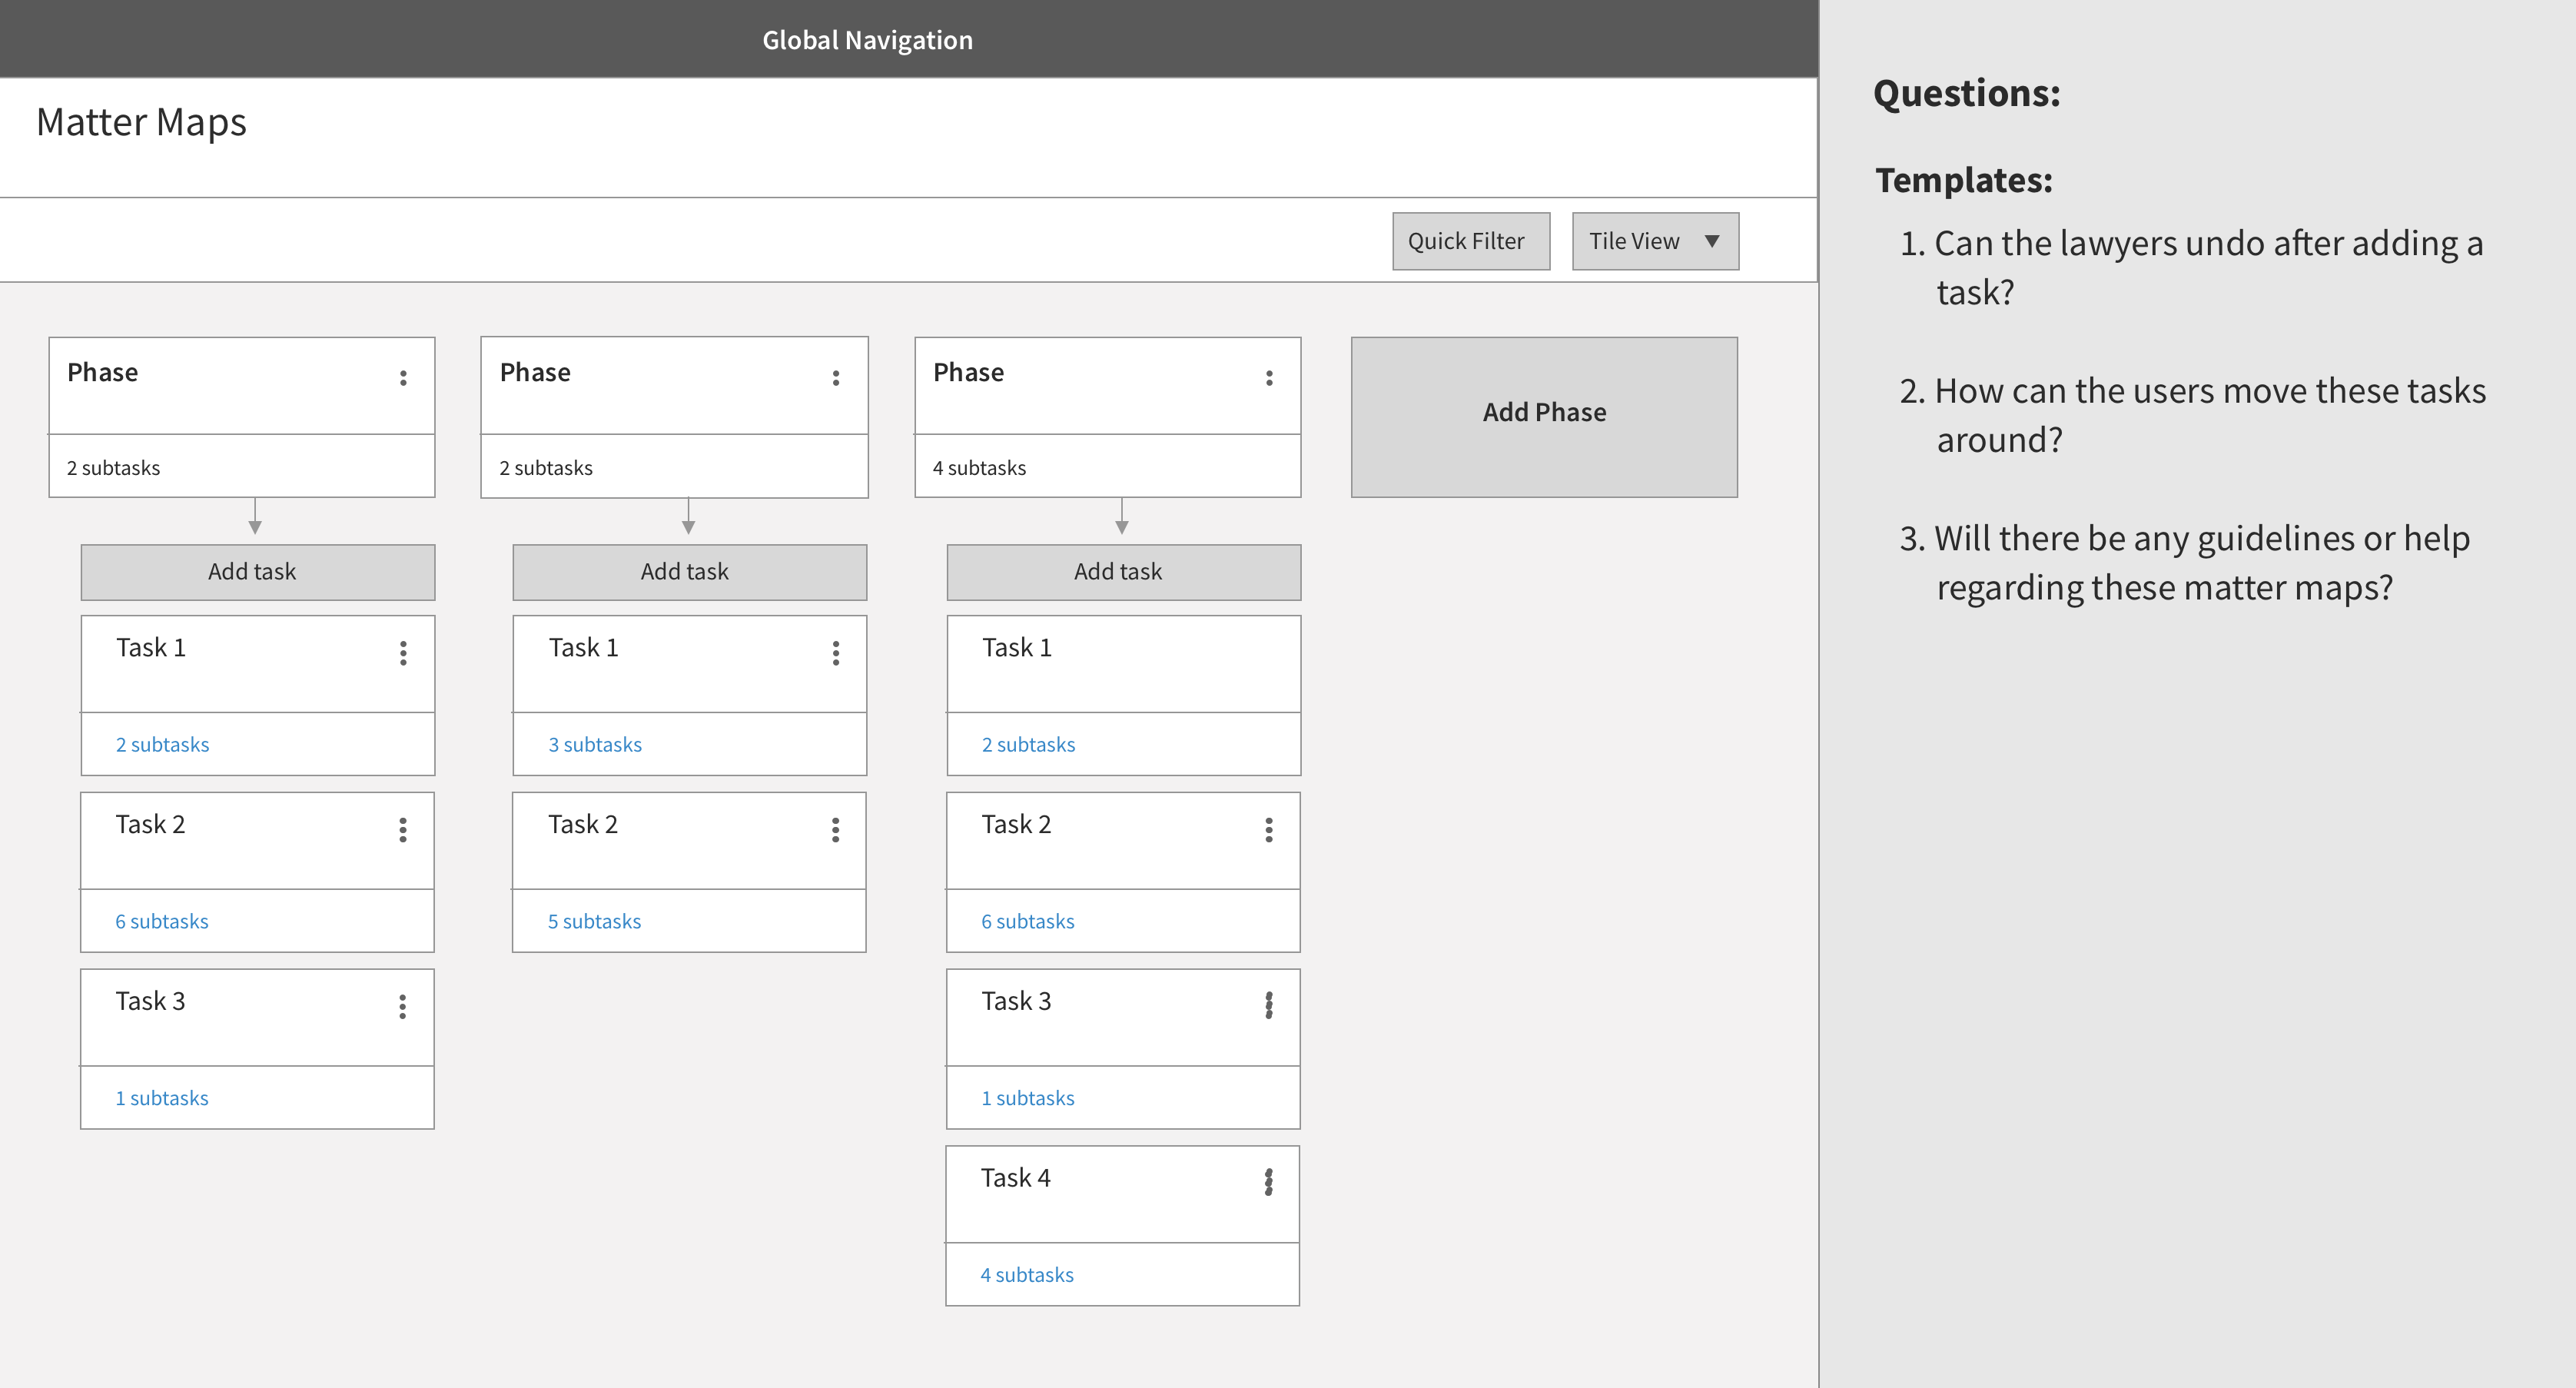The image size is (2576, 1388).
Task: Open options menu for third column Task 3
Action: (x=1268, y=1005)
